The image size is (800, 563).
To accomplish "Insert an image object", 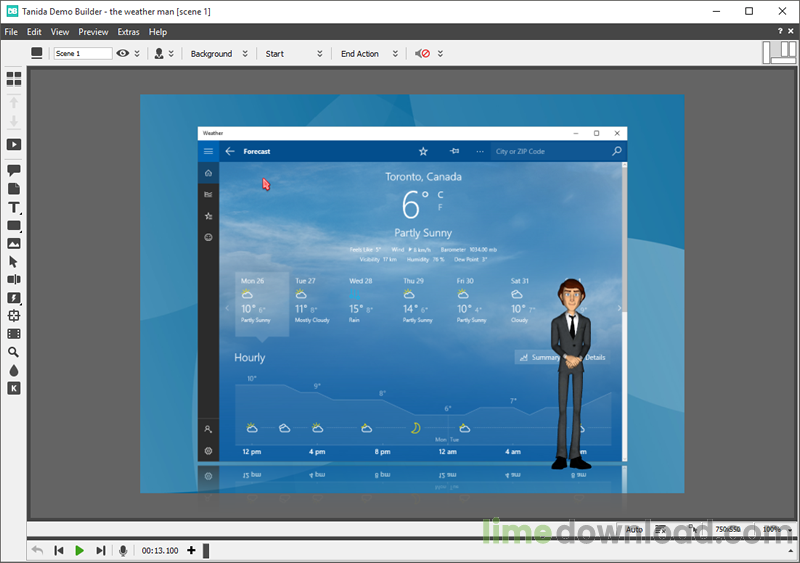I will 14,243.
